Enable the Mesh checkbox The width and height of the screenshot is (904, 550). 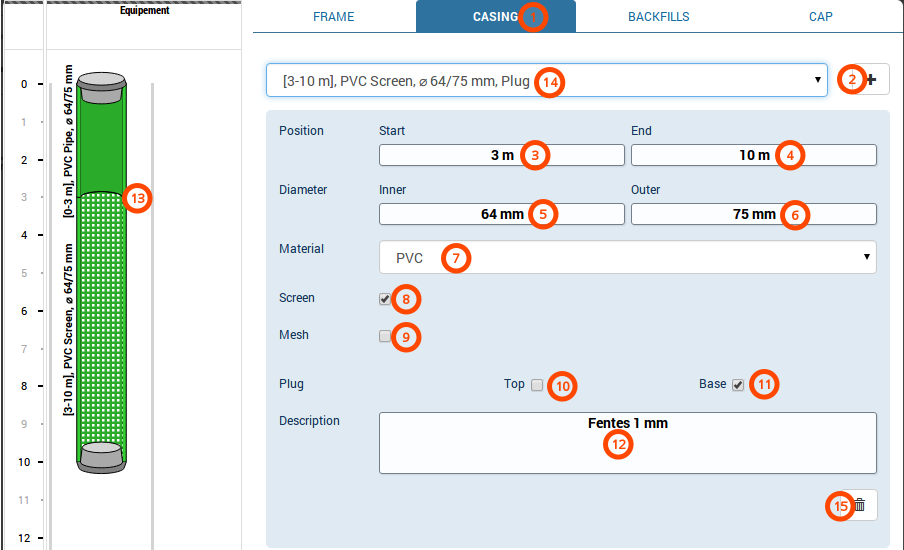(x=385, y=336)
